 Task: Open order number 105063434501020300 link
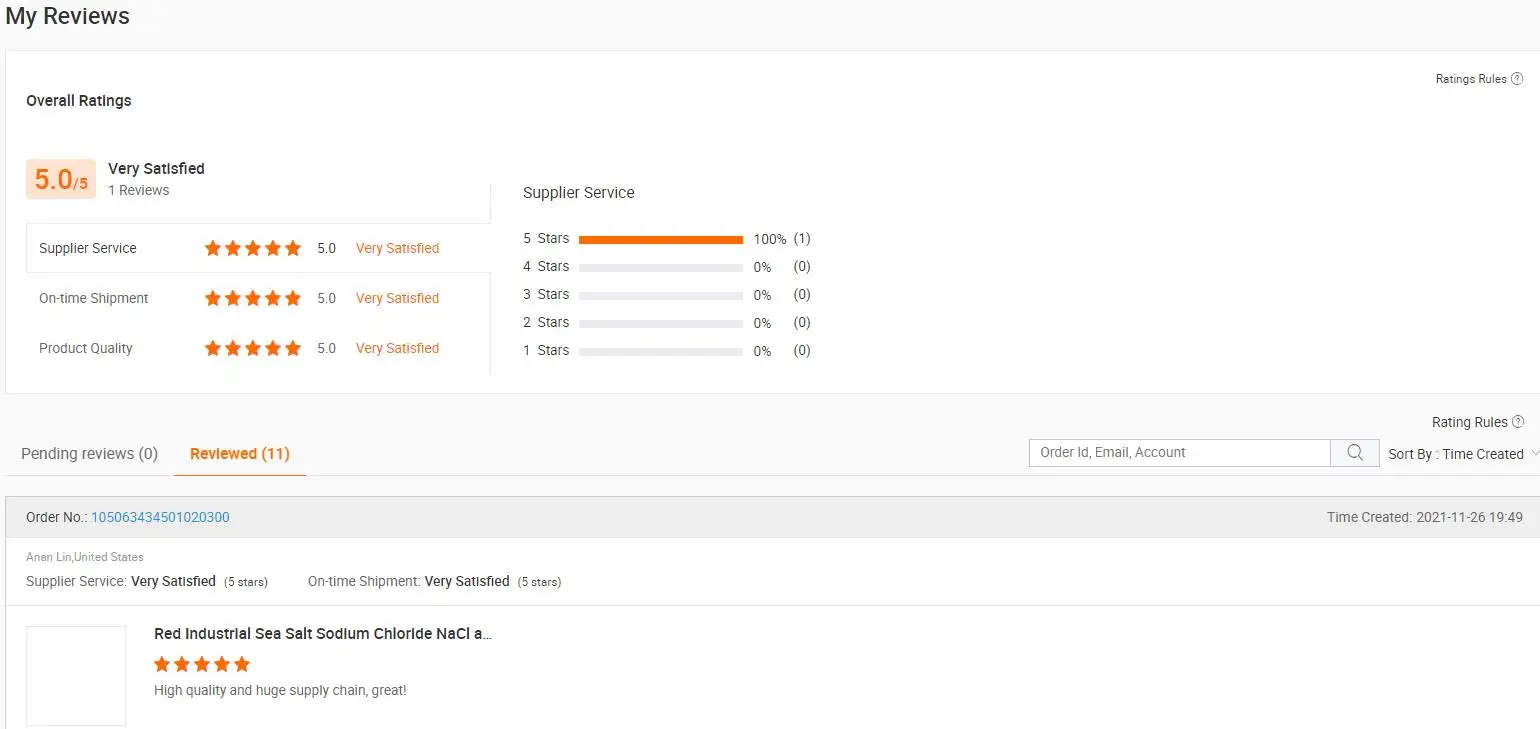click(x=160, y=517)
